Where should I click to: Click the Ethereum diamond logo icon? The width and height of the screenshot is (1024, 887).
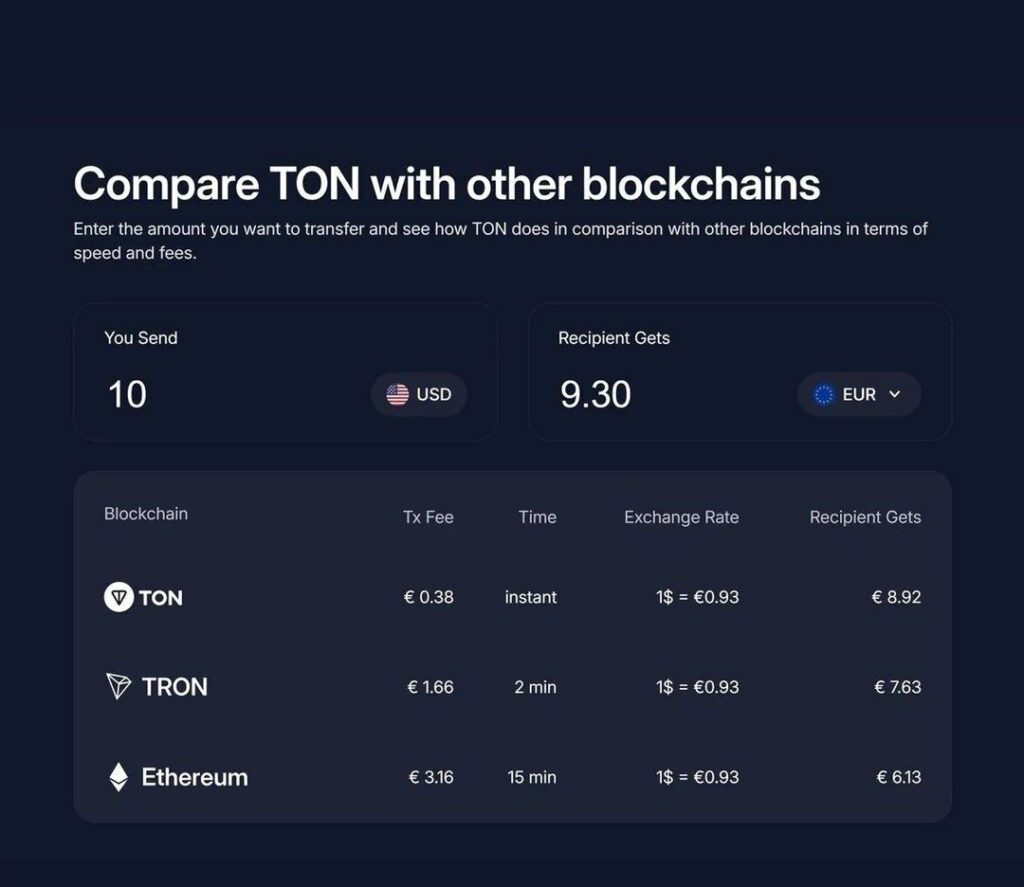tap(118, 777)
